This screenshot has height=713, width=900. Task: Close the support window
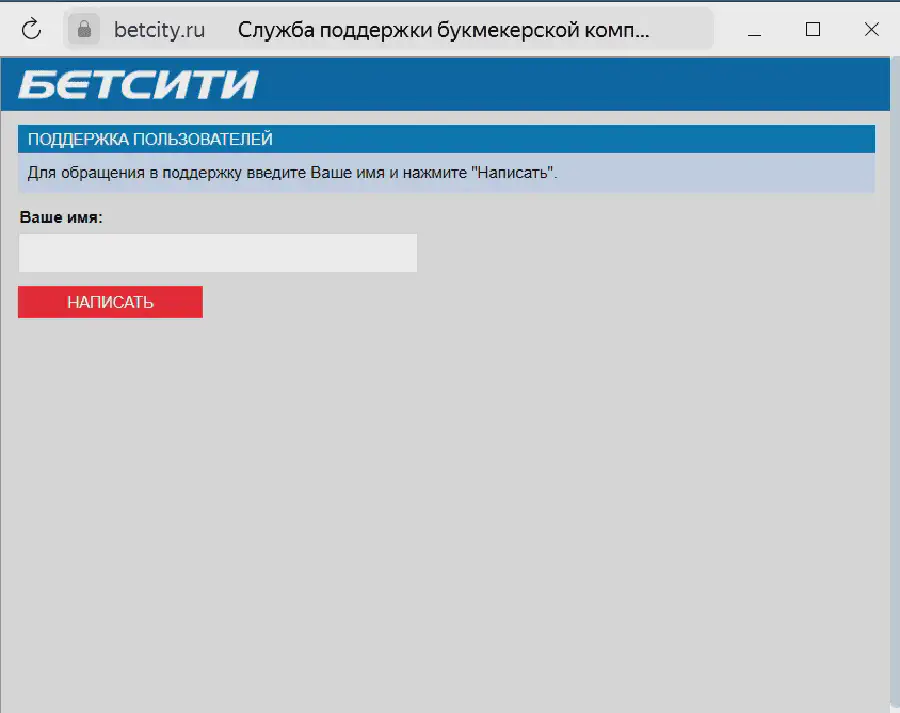(x=871, y=29)
